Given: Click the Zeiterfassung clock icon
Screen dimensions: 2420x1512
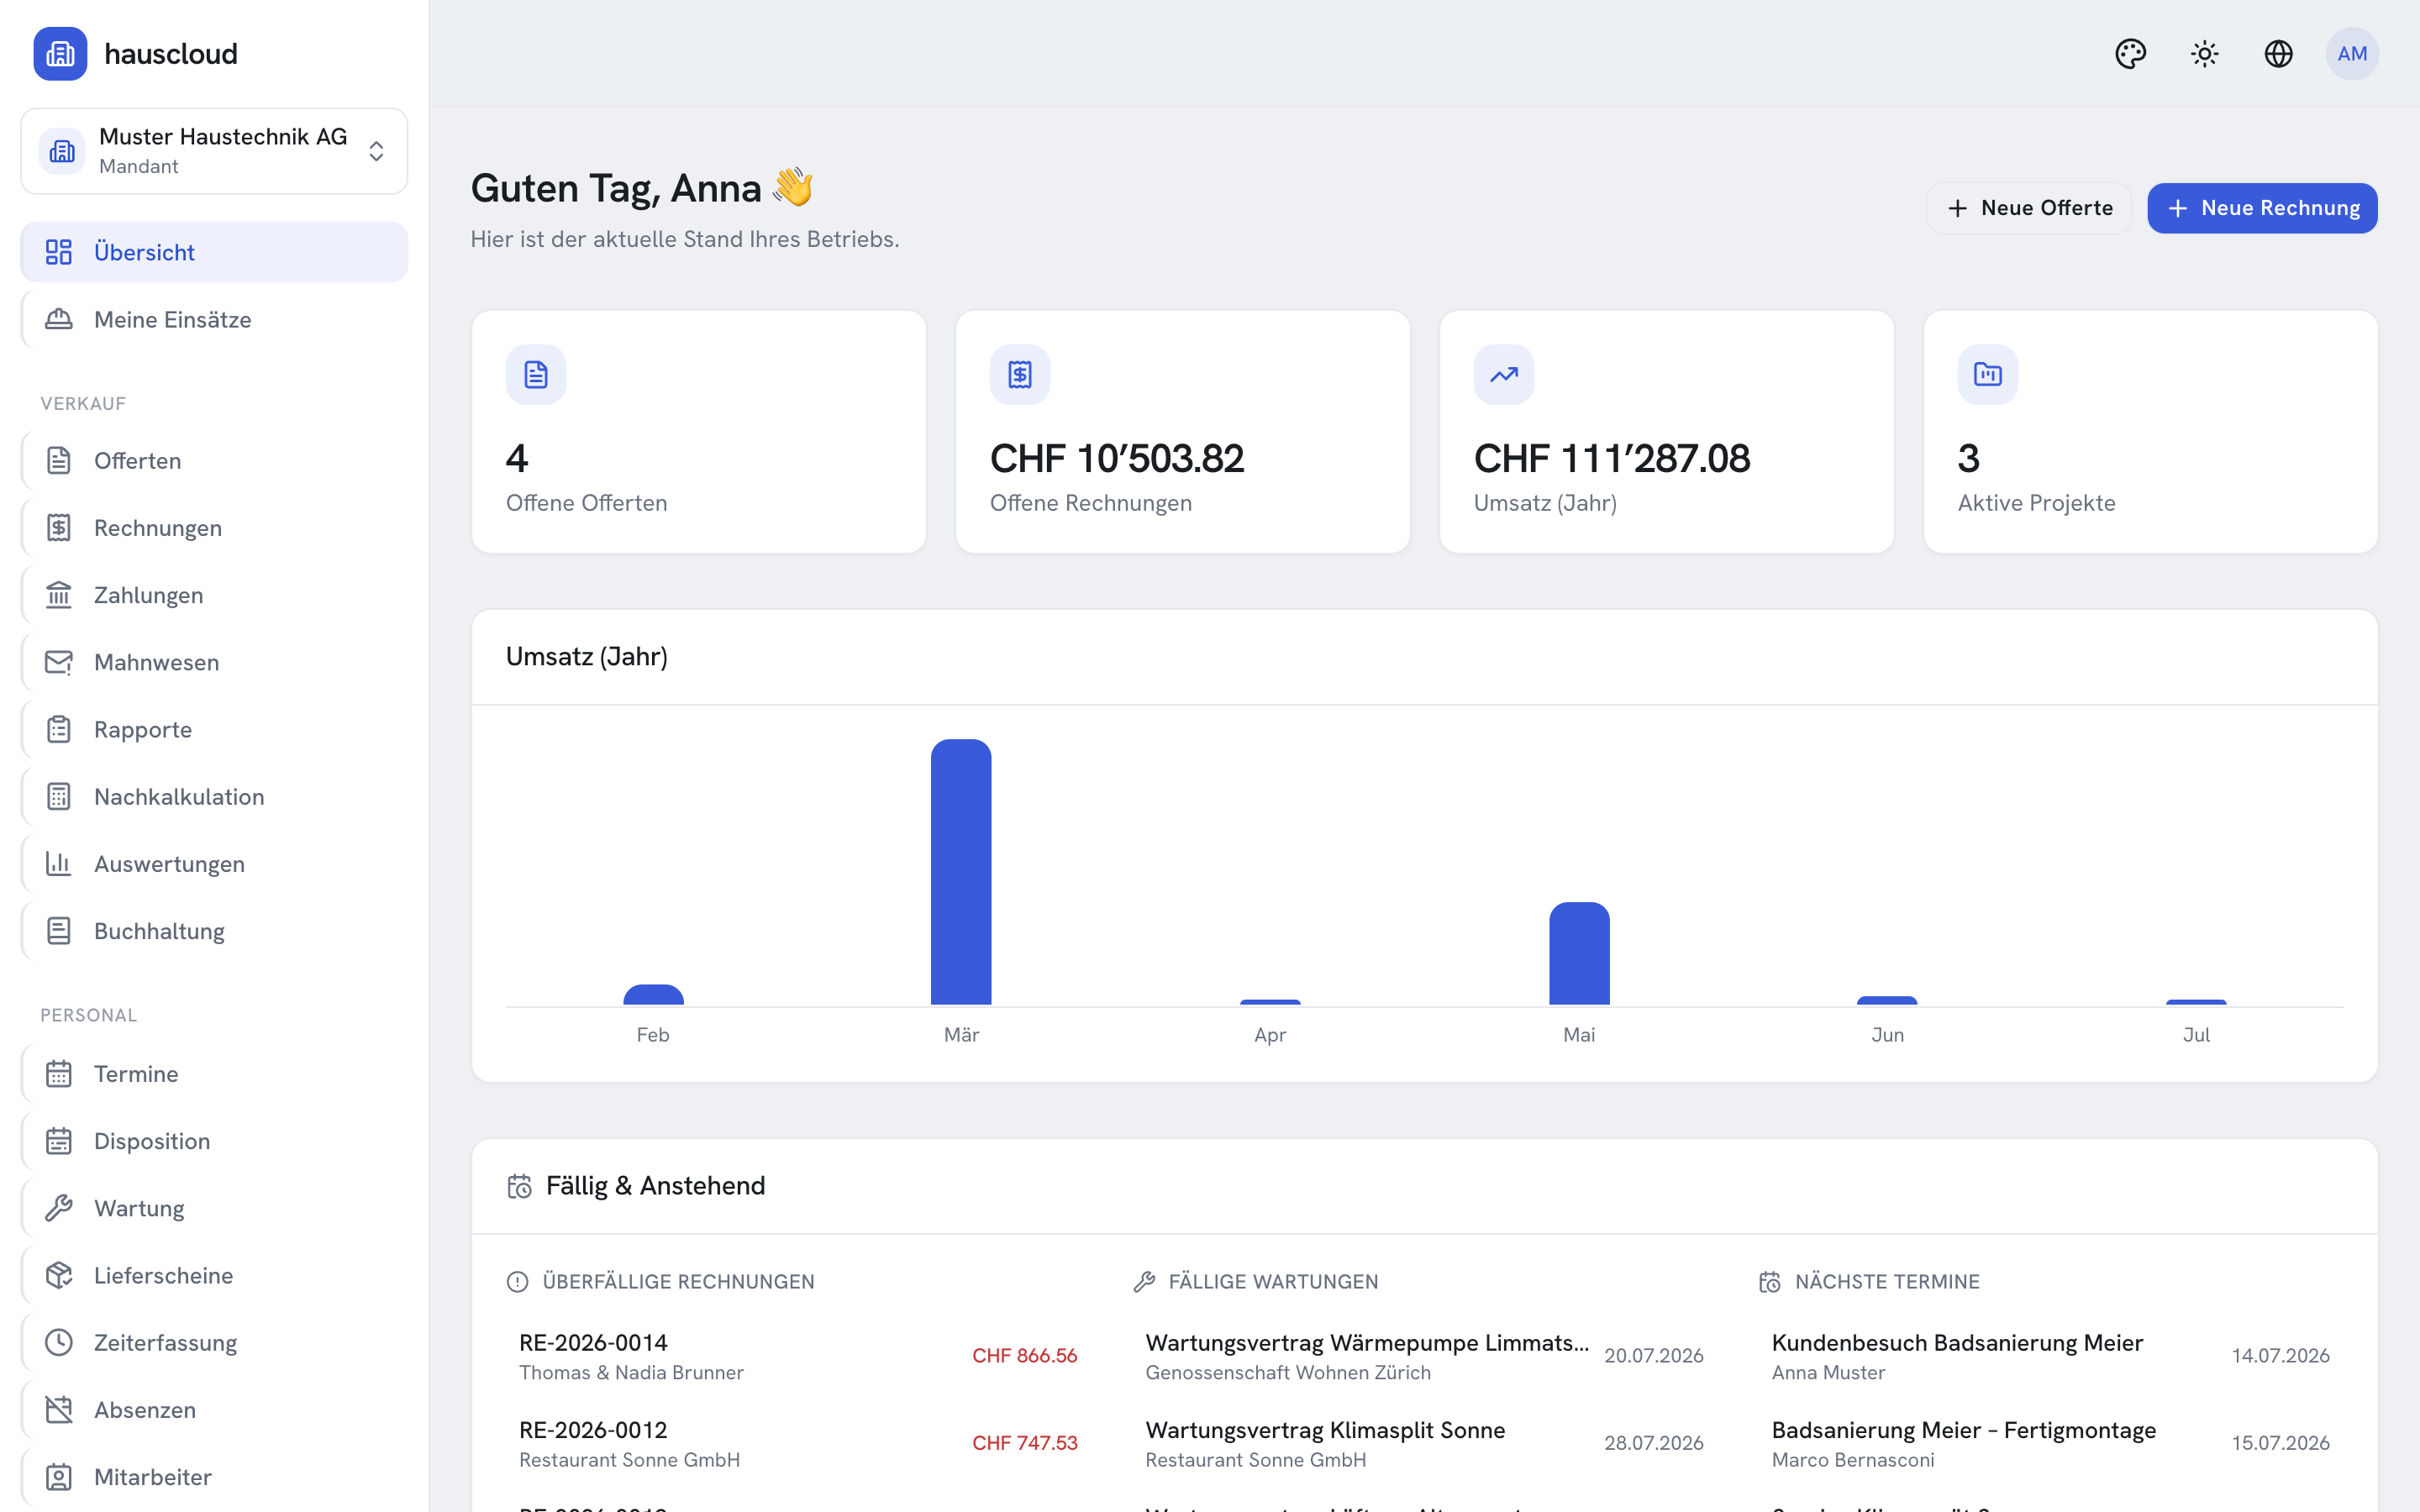Looking at the screenshot, I should point(59,1342).
